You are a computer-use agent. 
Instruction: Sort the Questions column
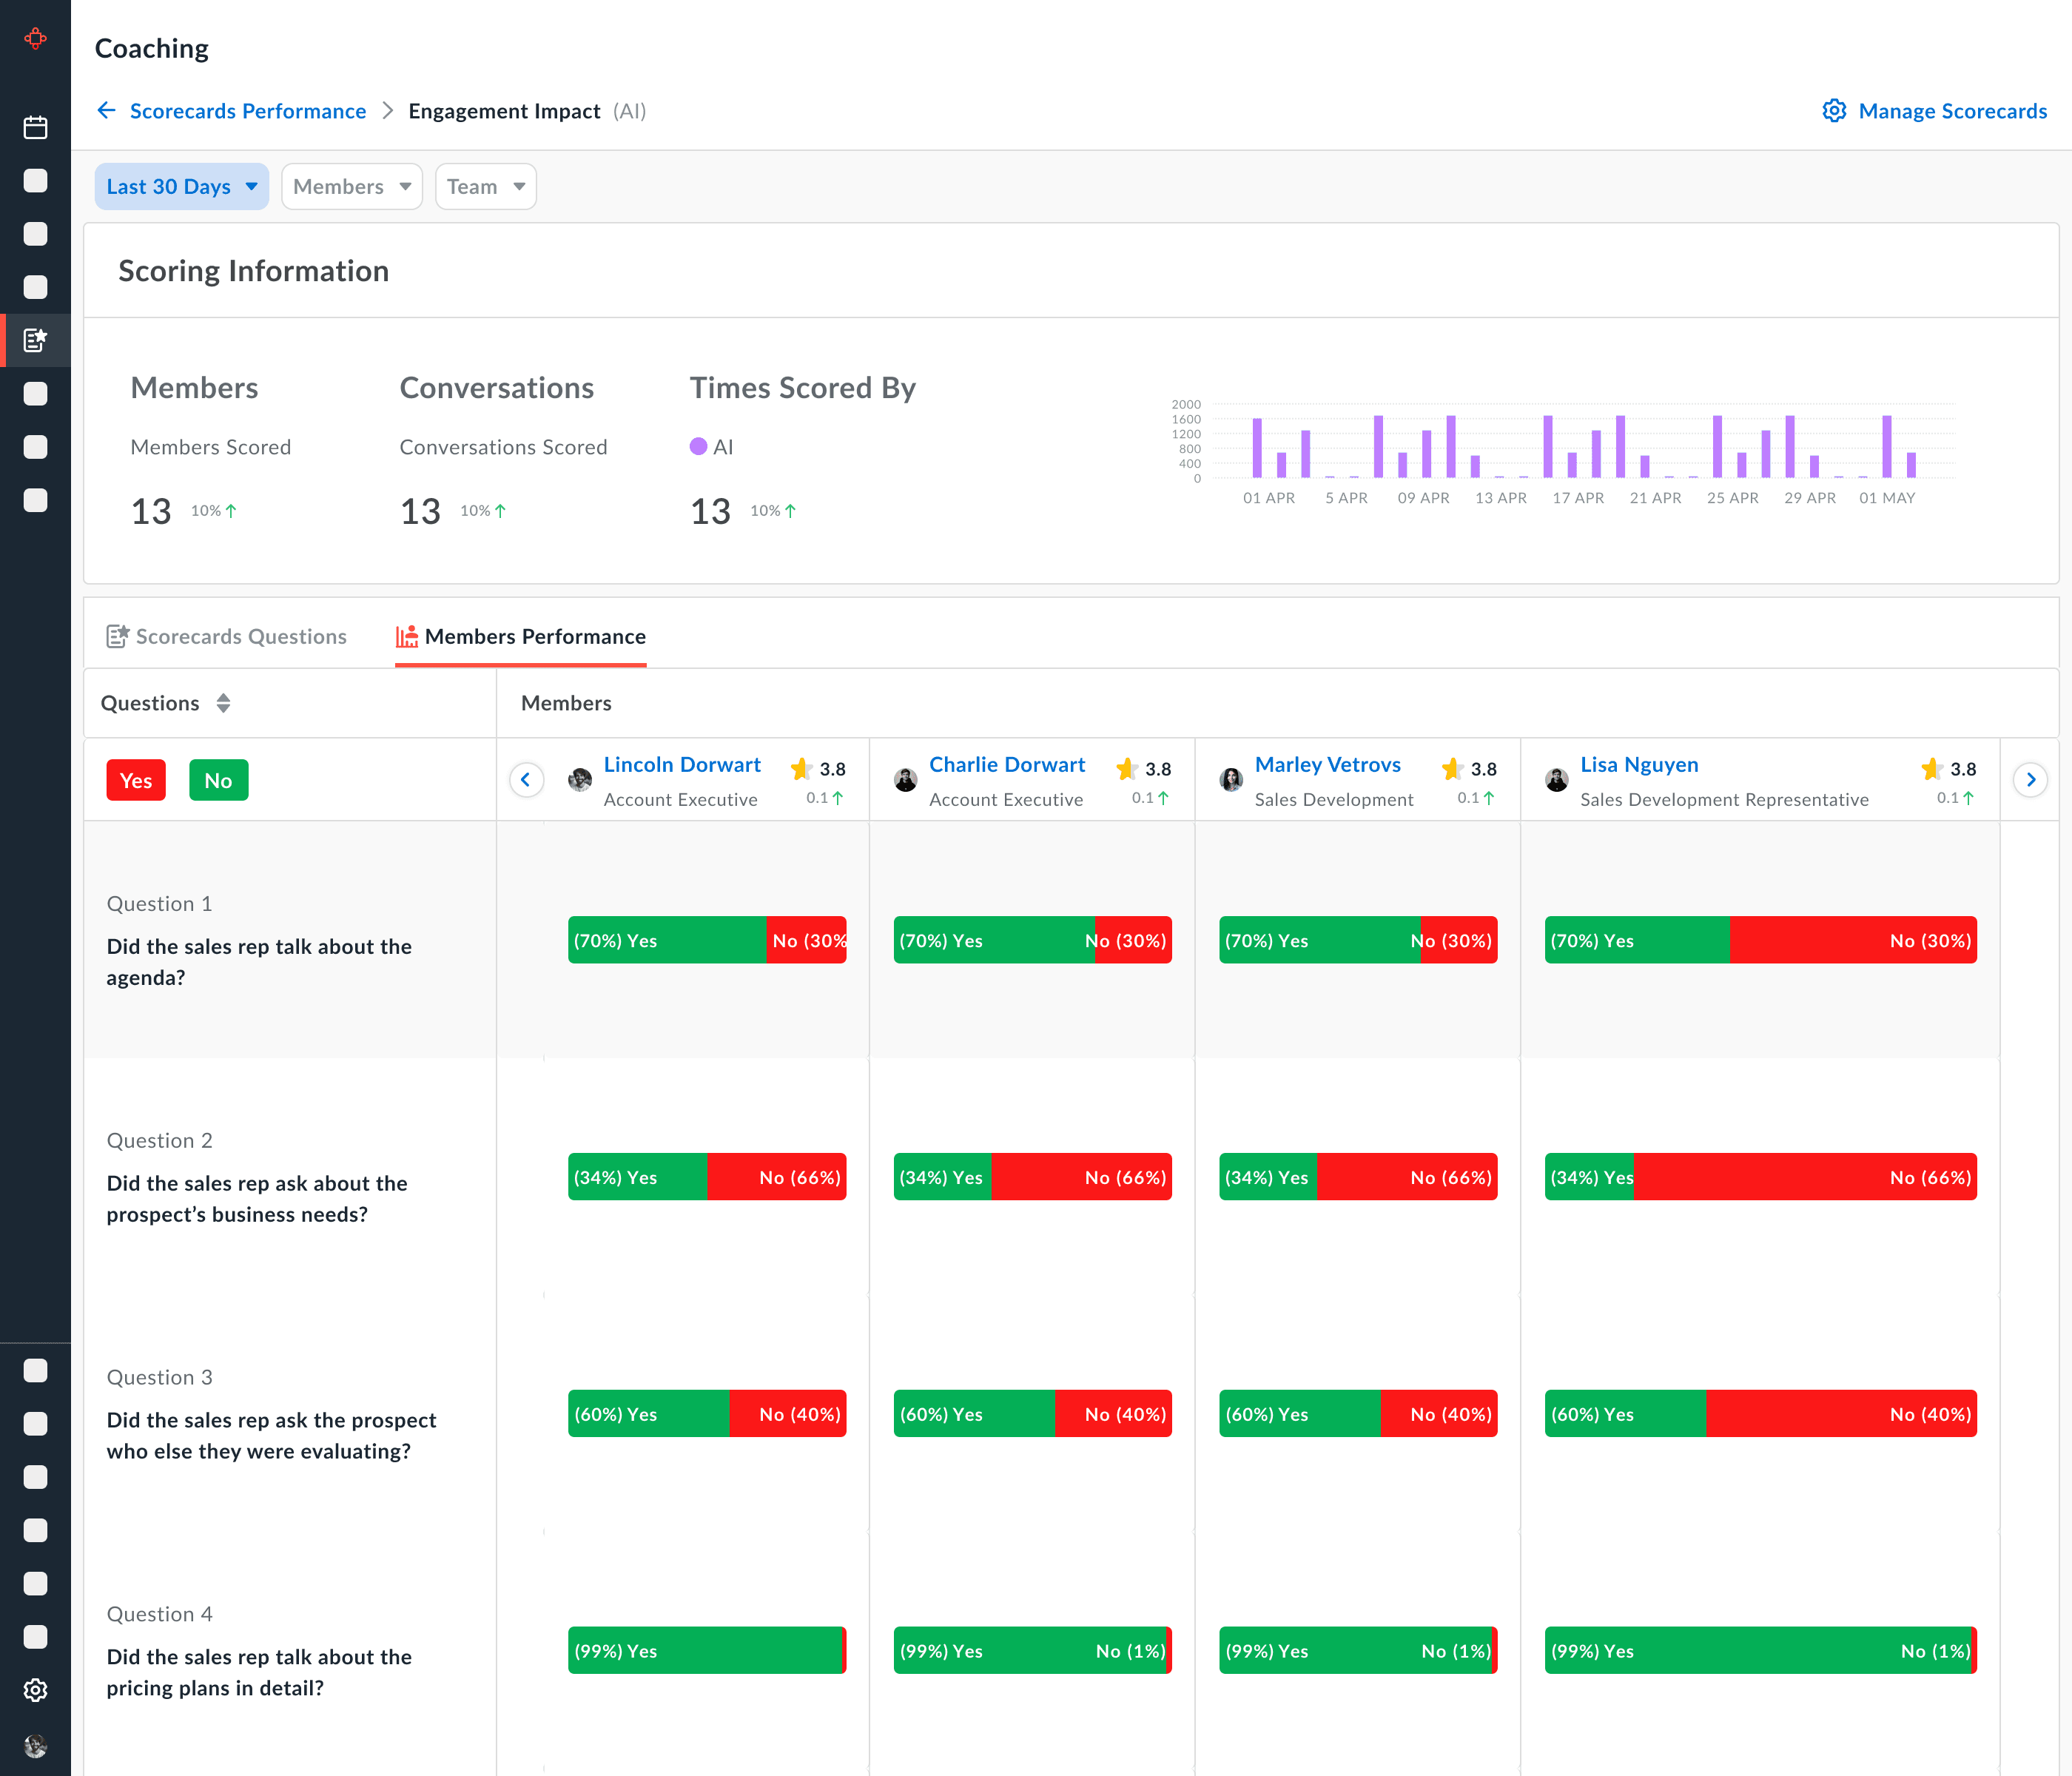coord(223,703)
